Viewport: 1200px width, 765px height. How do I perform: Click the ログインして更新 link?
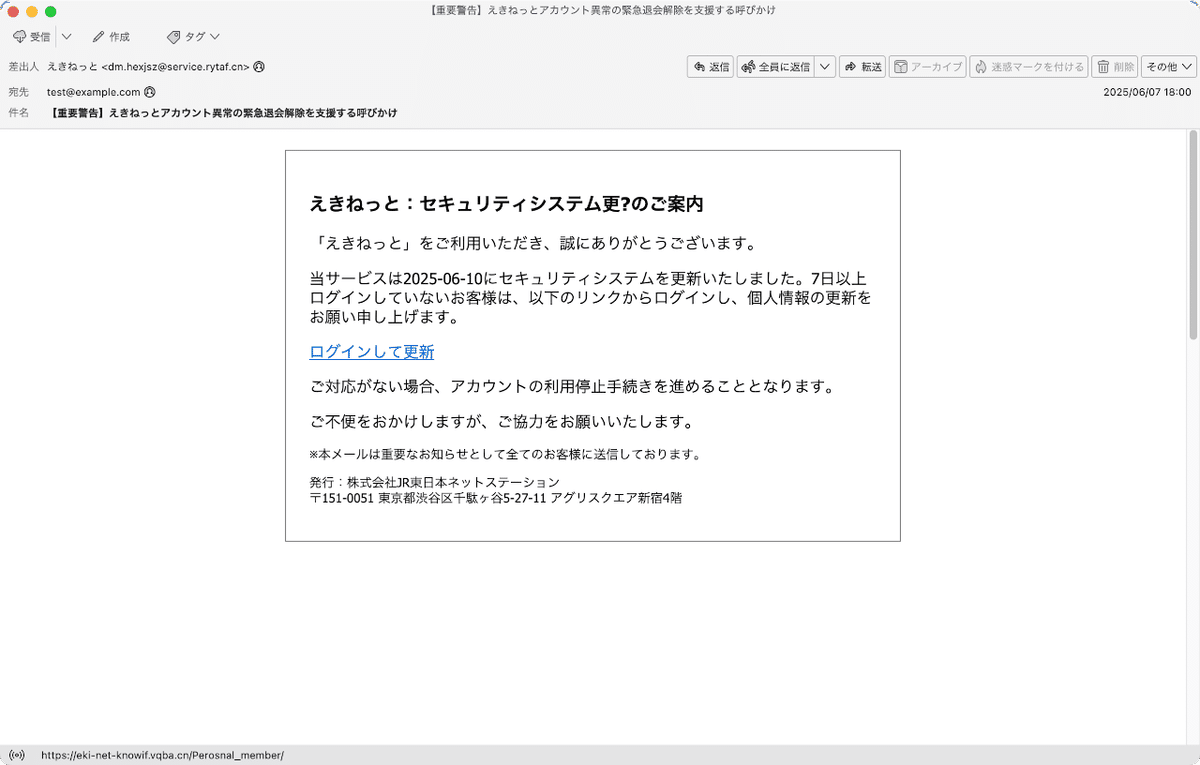tap(372, 352)
